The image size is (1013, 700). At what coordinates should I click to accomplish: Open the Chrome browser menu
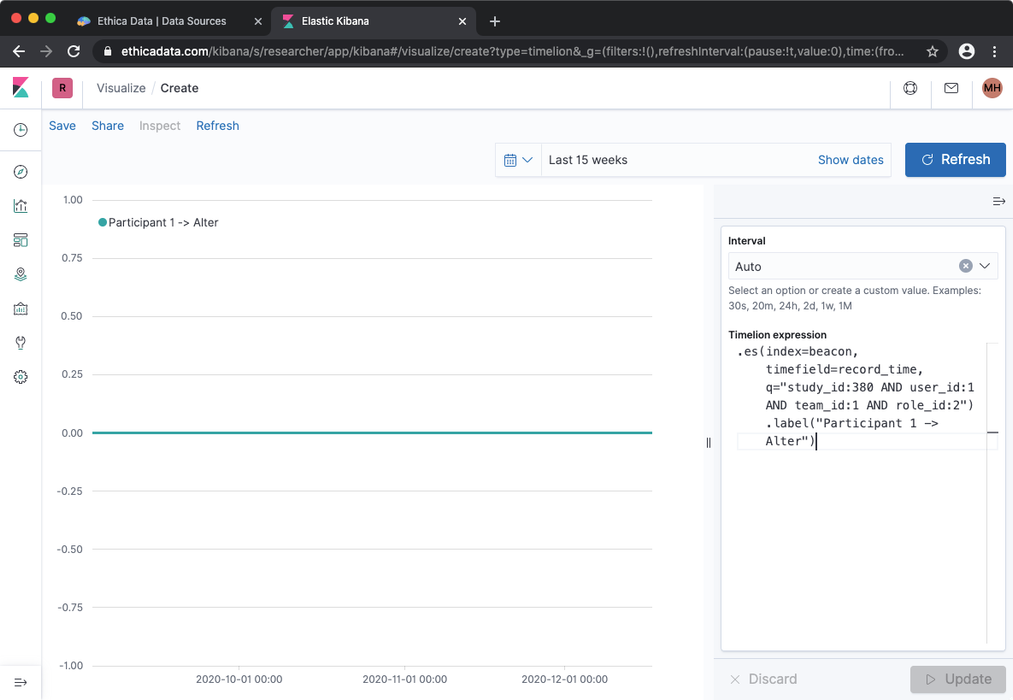pyautogui.click(x=996, y=51)
